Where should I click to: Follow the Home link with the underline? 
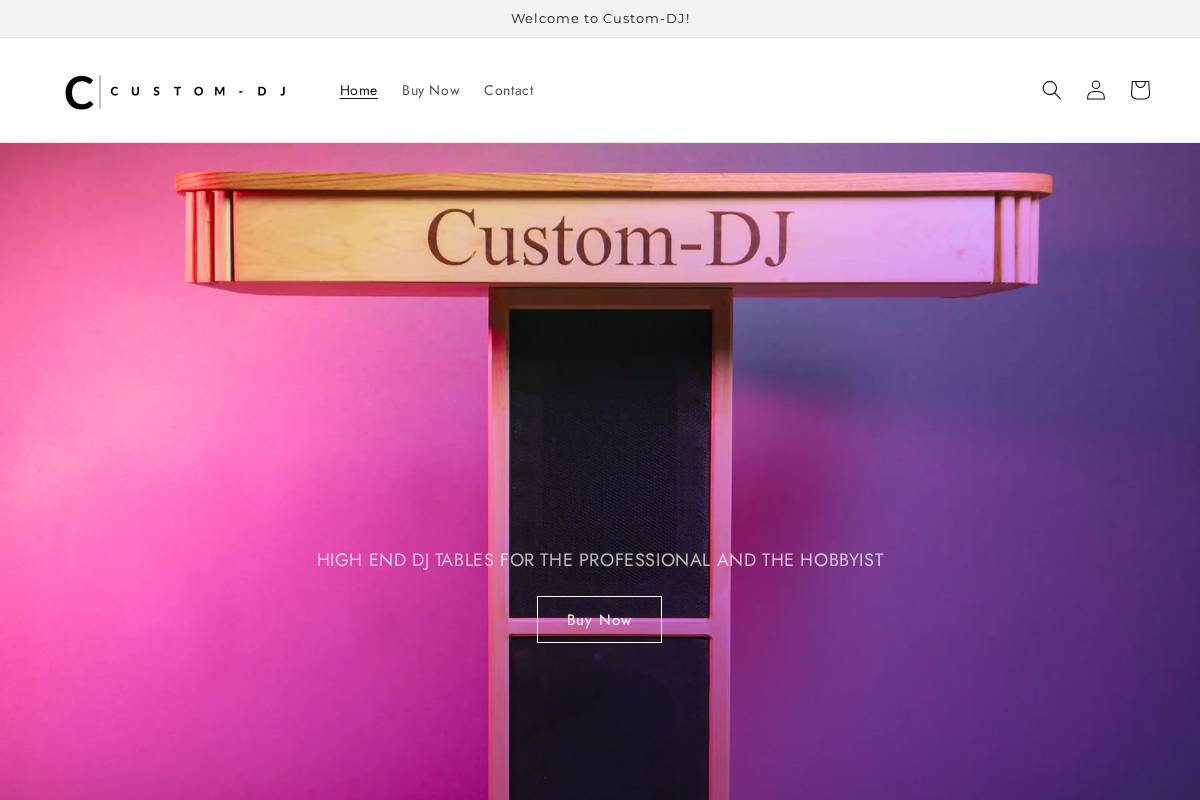click(x=358, y=90)
